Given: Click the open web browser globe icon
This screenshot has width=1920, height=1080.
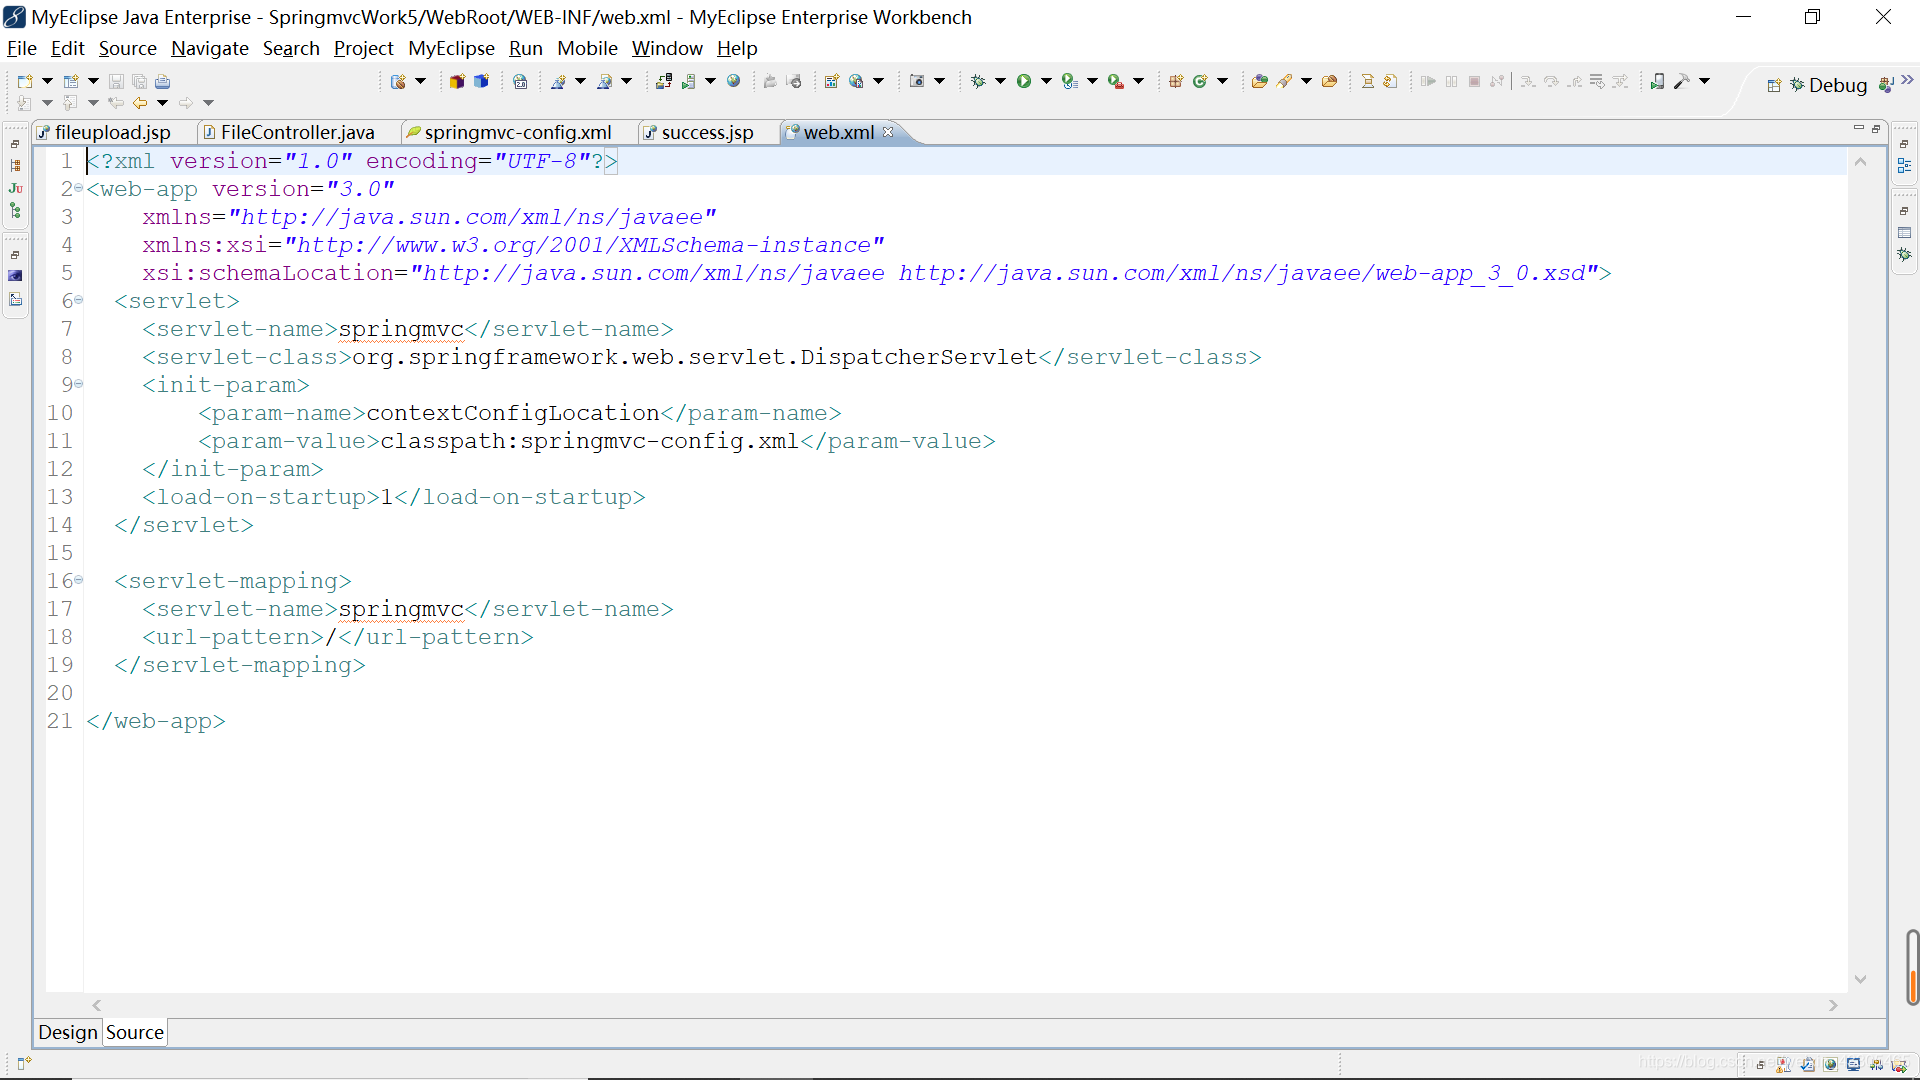Looking at the screenshot, I should pyautogui.click(x=734, y=81).
